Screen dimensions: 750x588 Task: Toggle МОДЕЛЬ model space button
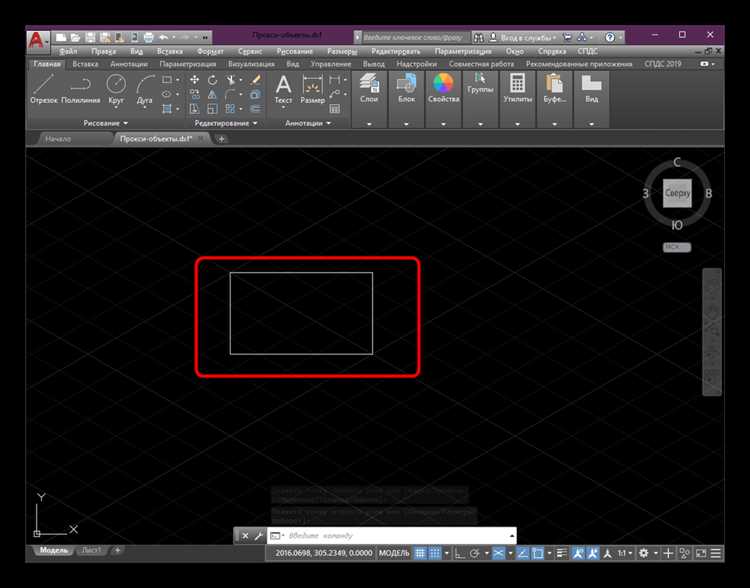click(393, 553)
